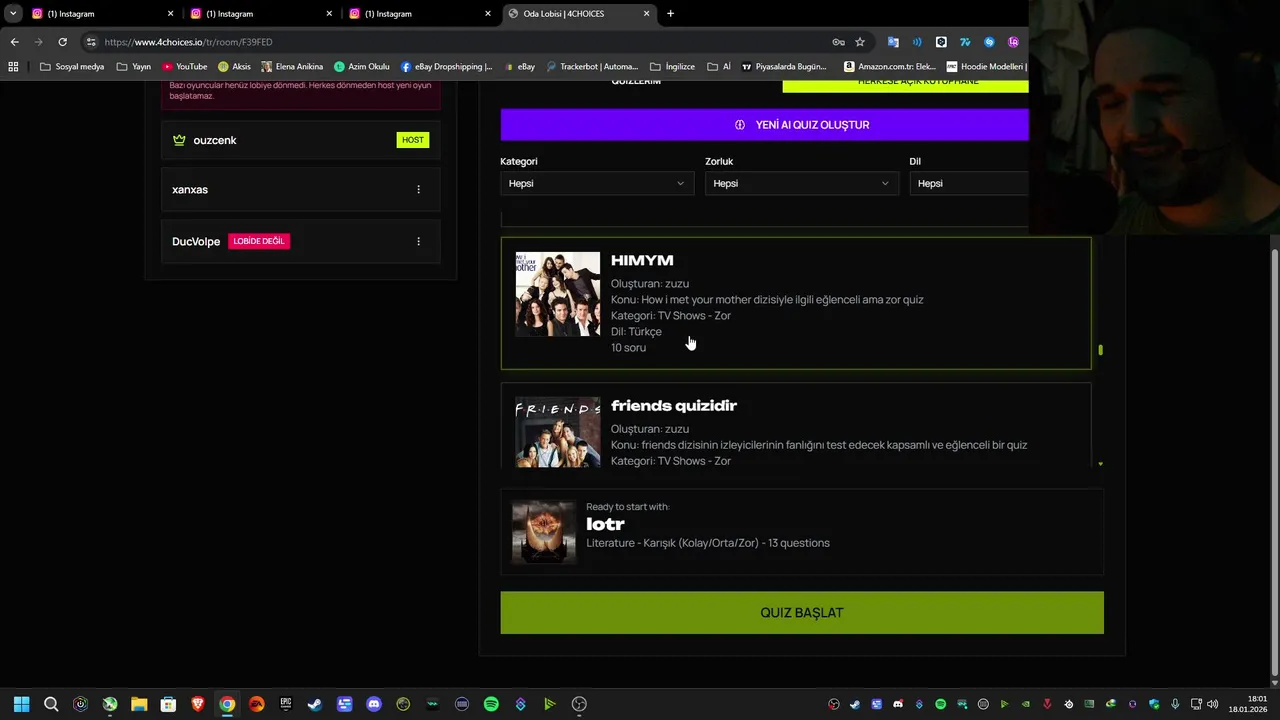This screenshot has height=720, width=1280.
Task: Expand the Kategori dropdown
Action: coord(596,183)
